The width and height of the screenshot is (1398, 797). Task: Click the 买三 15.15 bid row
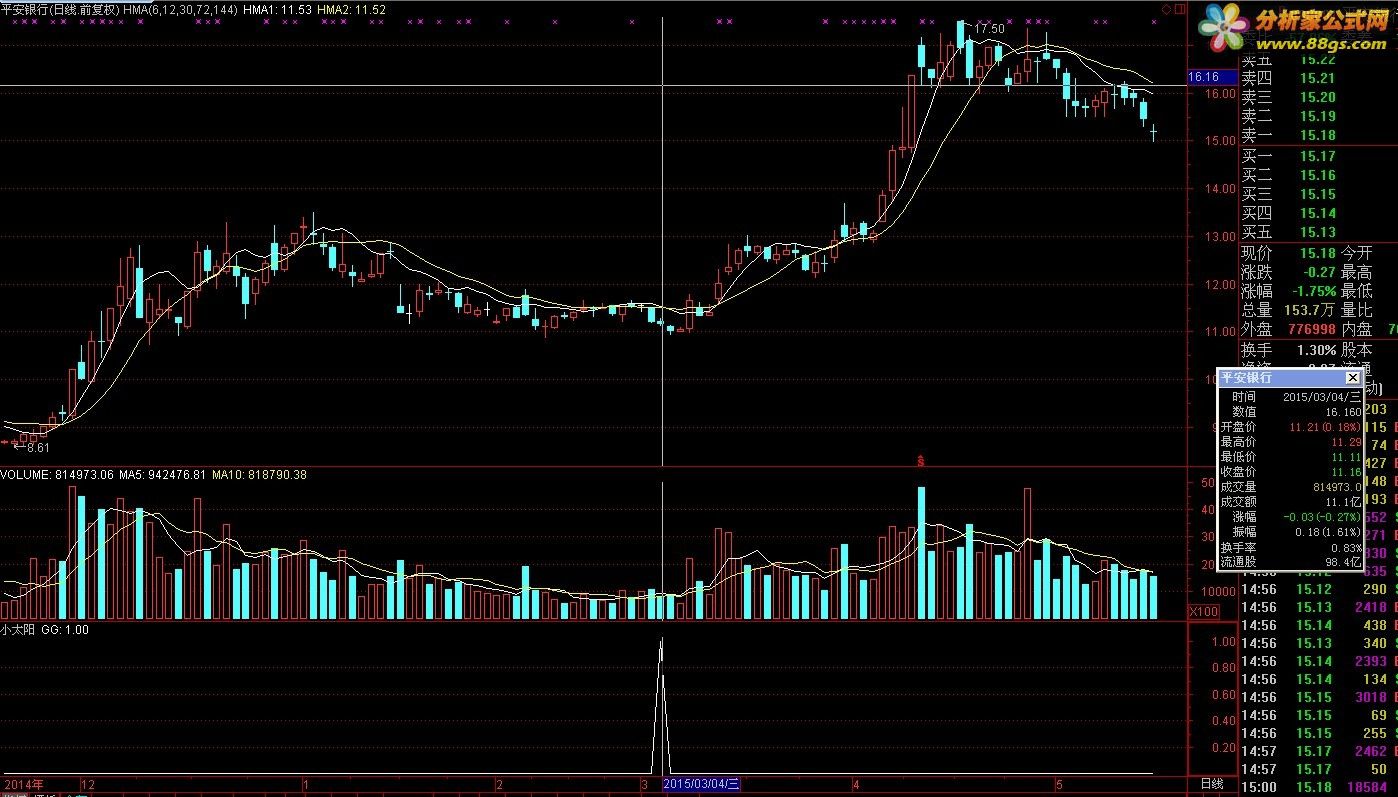click(x=1291, y=194)
